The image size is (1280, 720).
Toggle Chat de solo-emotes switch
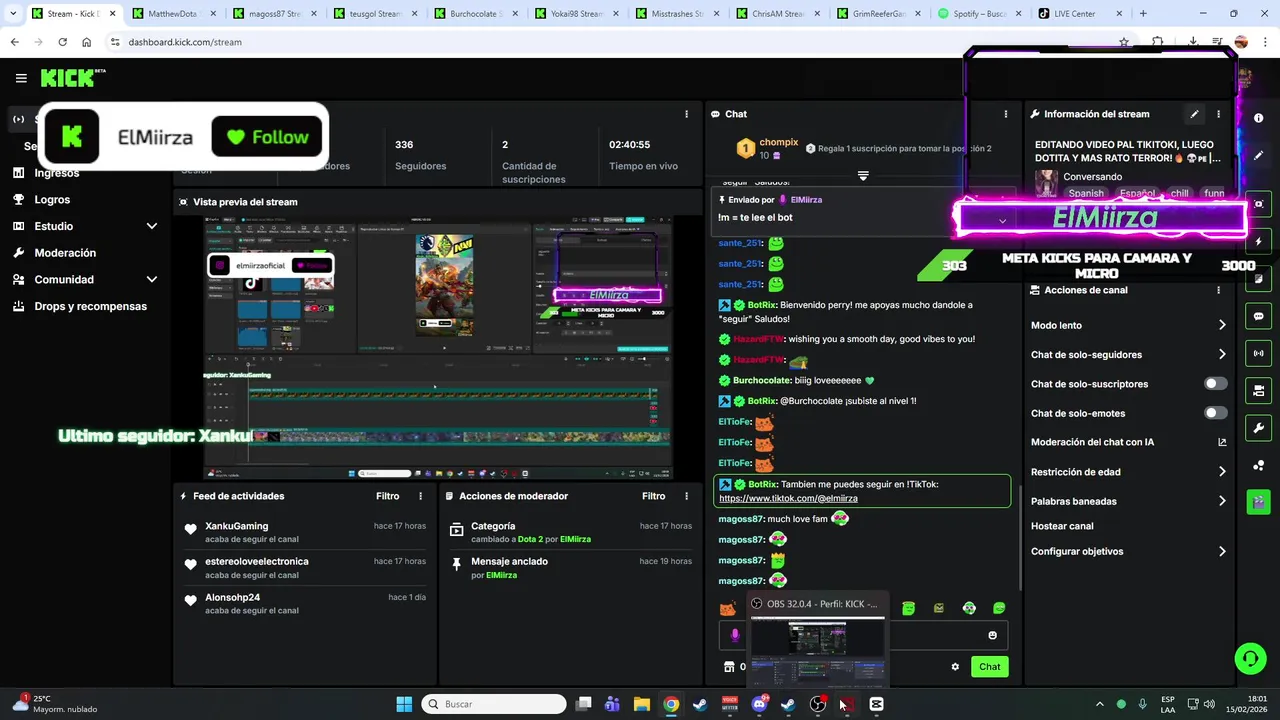[x=1215, y=413]
